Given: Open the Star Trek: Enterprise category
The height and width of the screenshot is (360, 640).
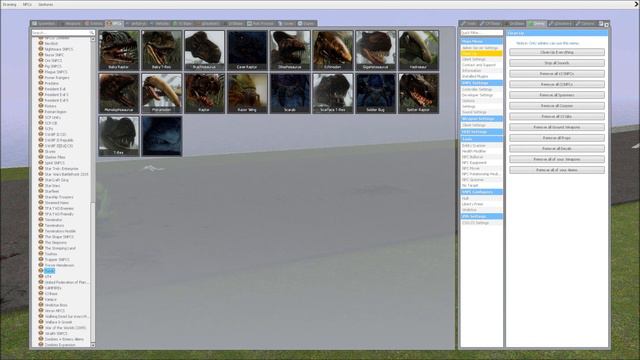Looking at the screenshot, I should coord(61,169).
